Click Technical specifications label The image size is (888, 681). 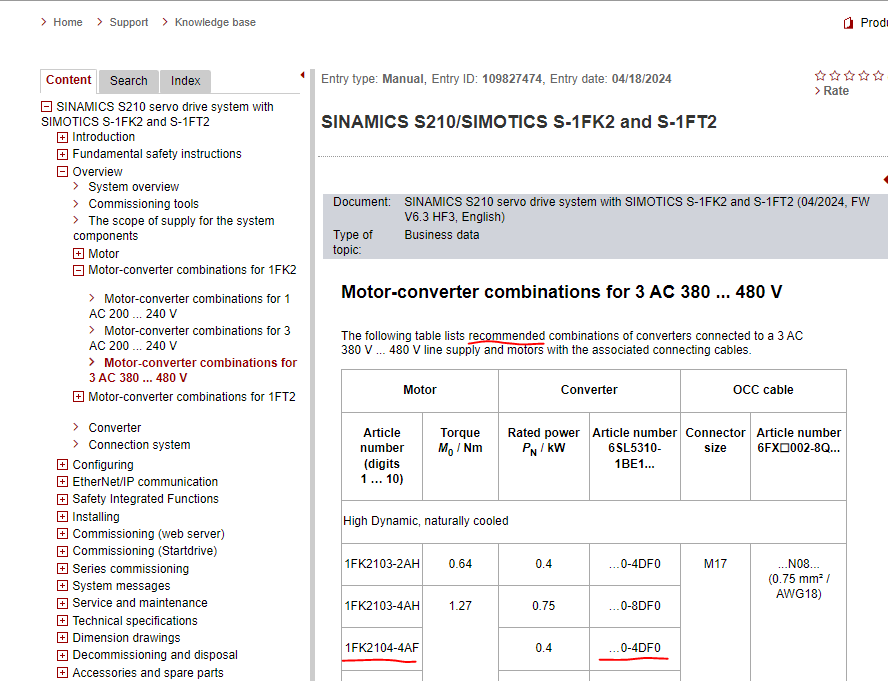135,620
